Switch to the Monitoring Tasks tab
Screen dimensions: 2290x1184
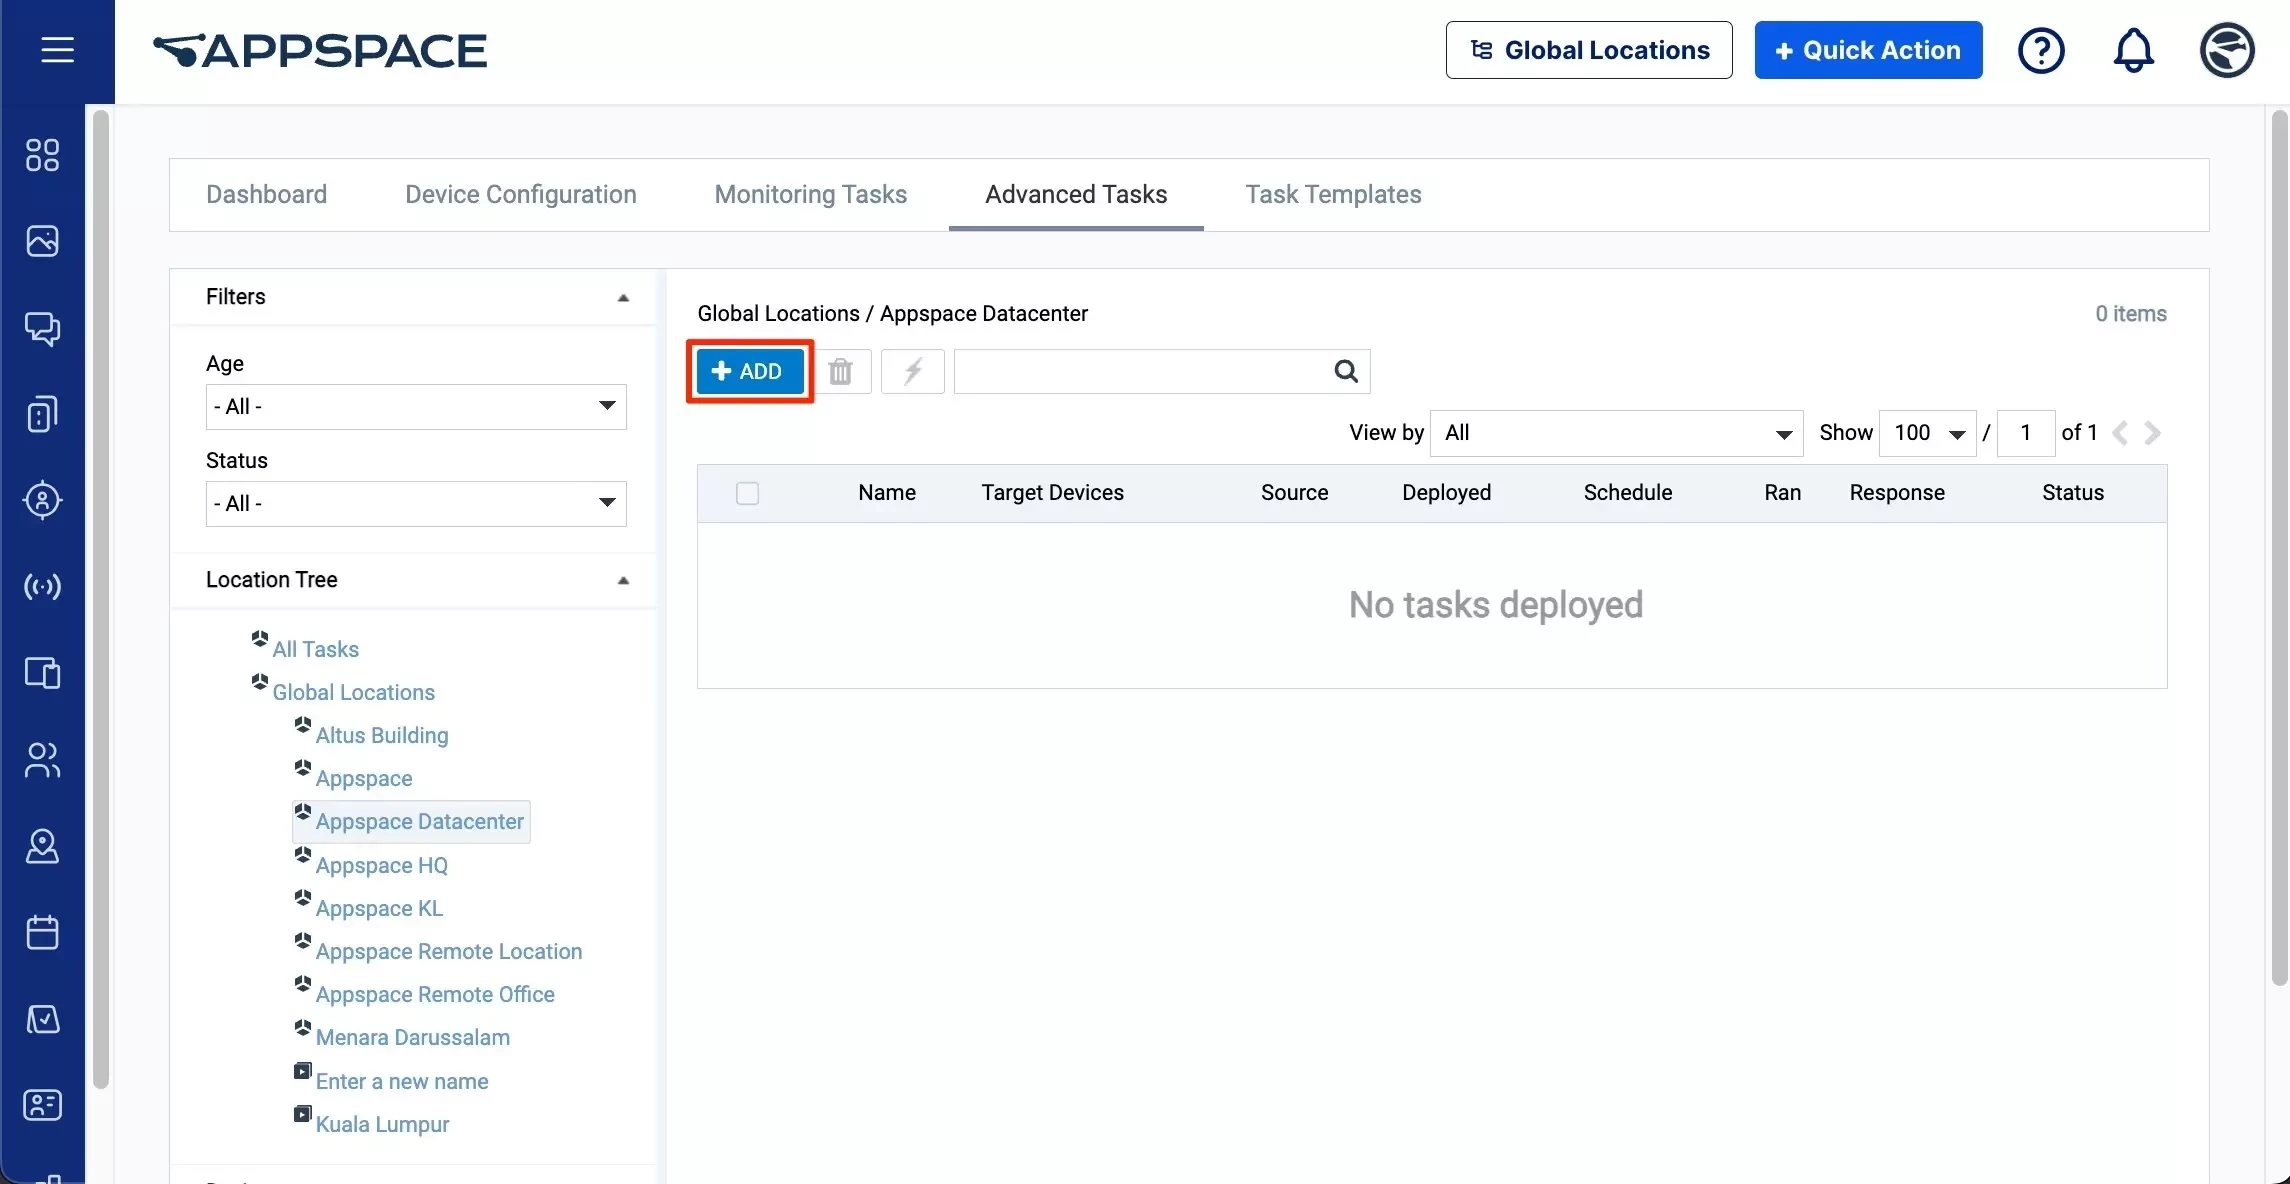tap(810, 195)
